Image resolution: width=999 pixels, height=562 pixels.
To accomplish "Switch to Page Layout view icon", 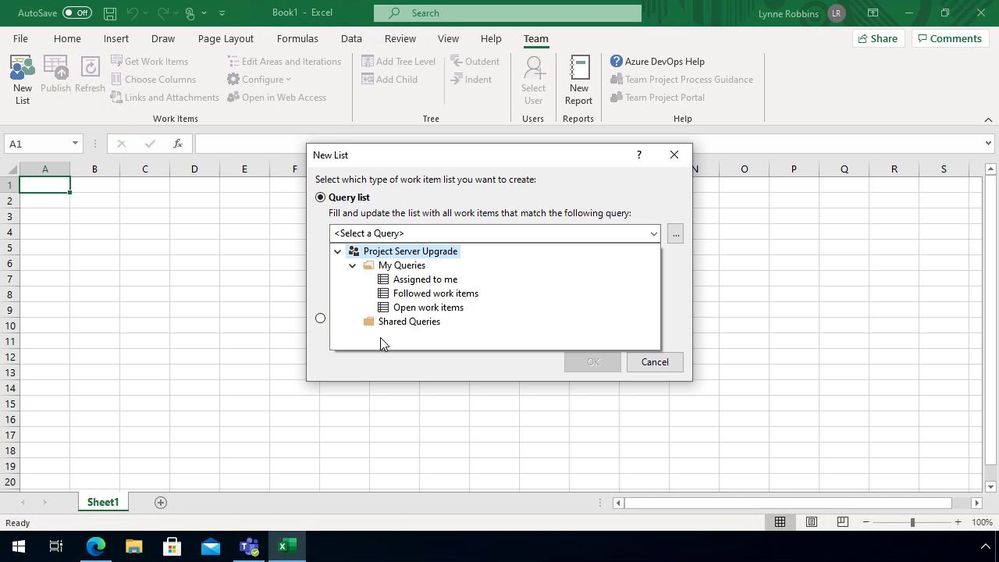I will point(811,522).
